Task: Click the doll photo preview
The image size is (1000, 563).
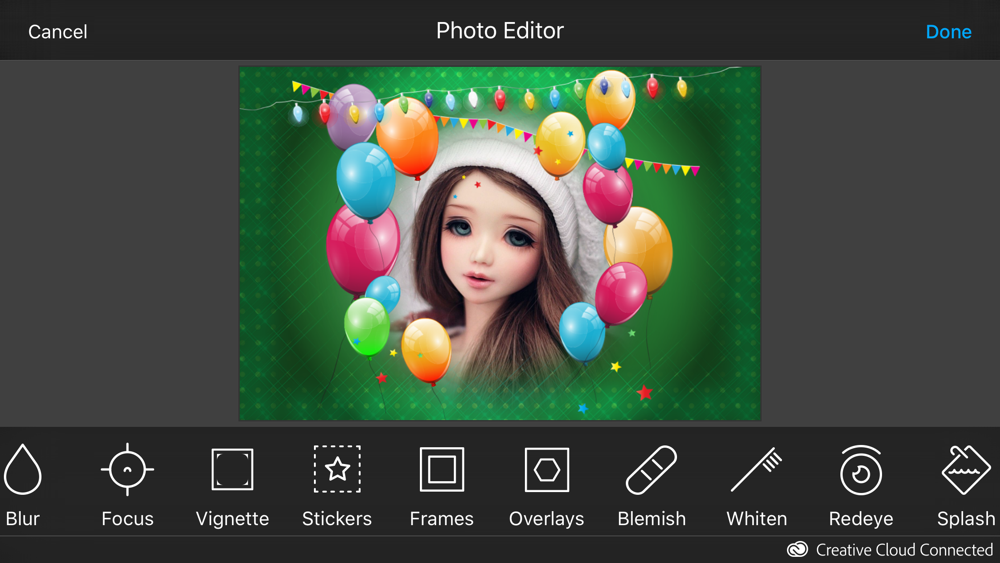Action: [500, 244]
